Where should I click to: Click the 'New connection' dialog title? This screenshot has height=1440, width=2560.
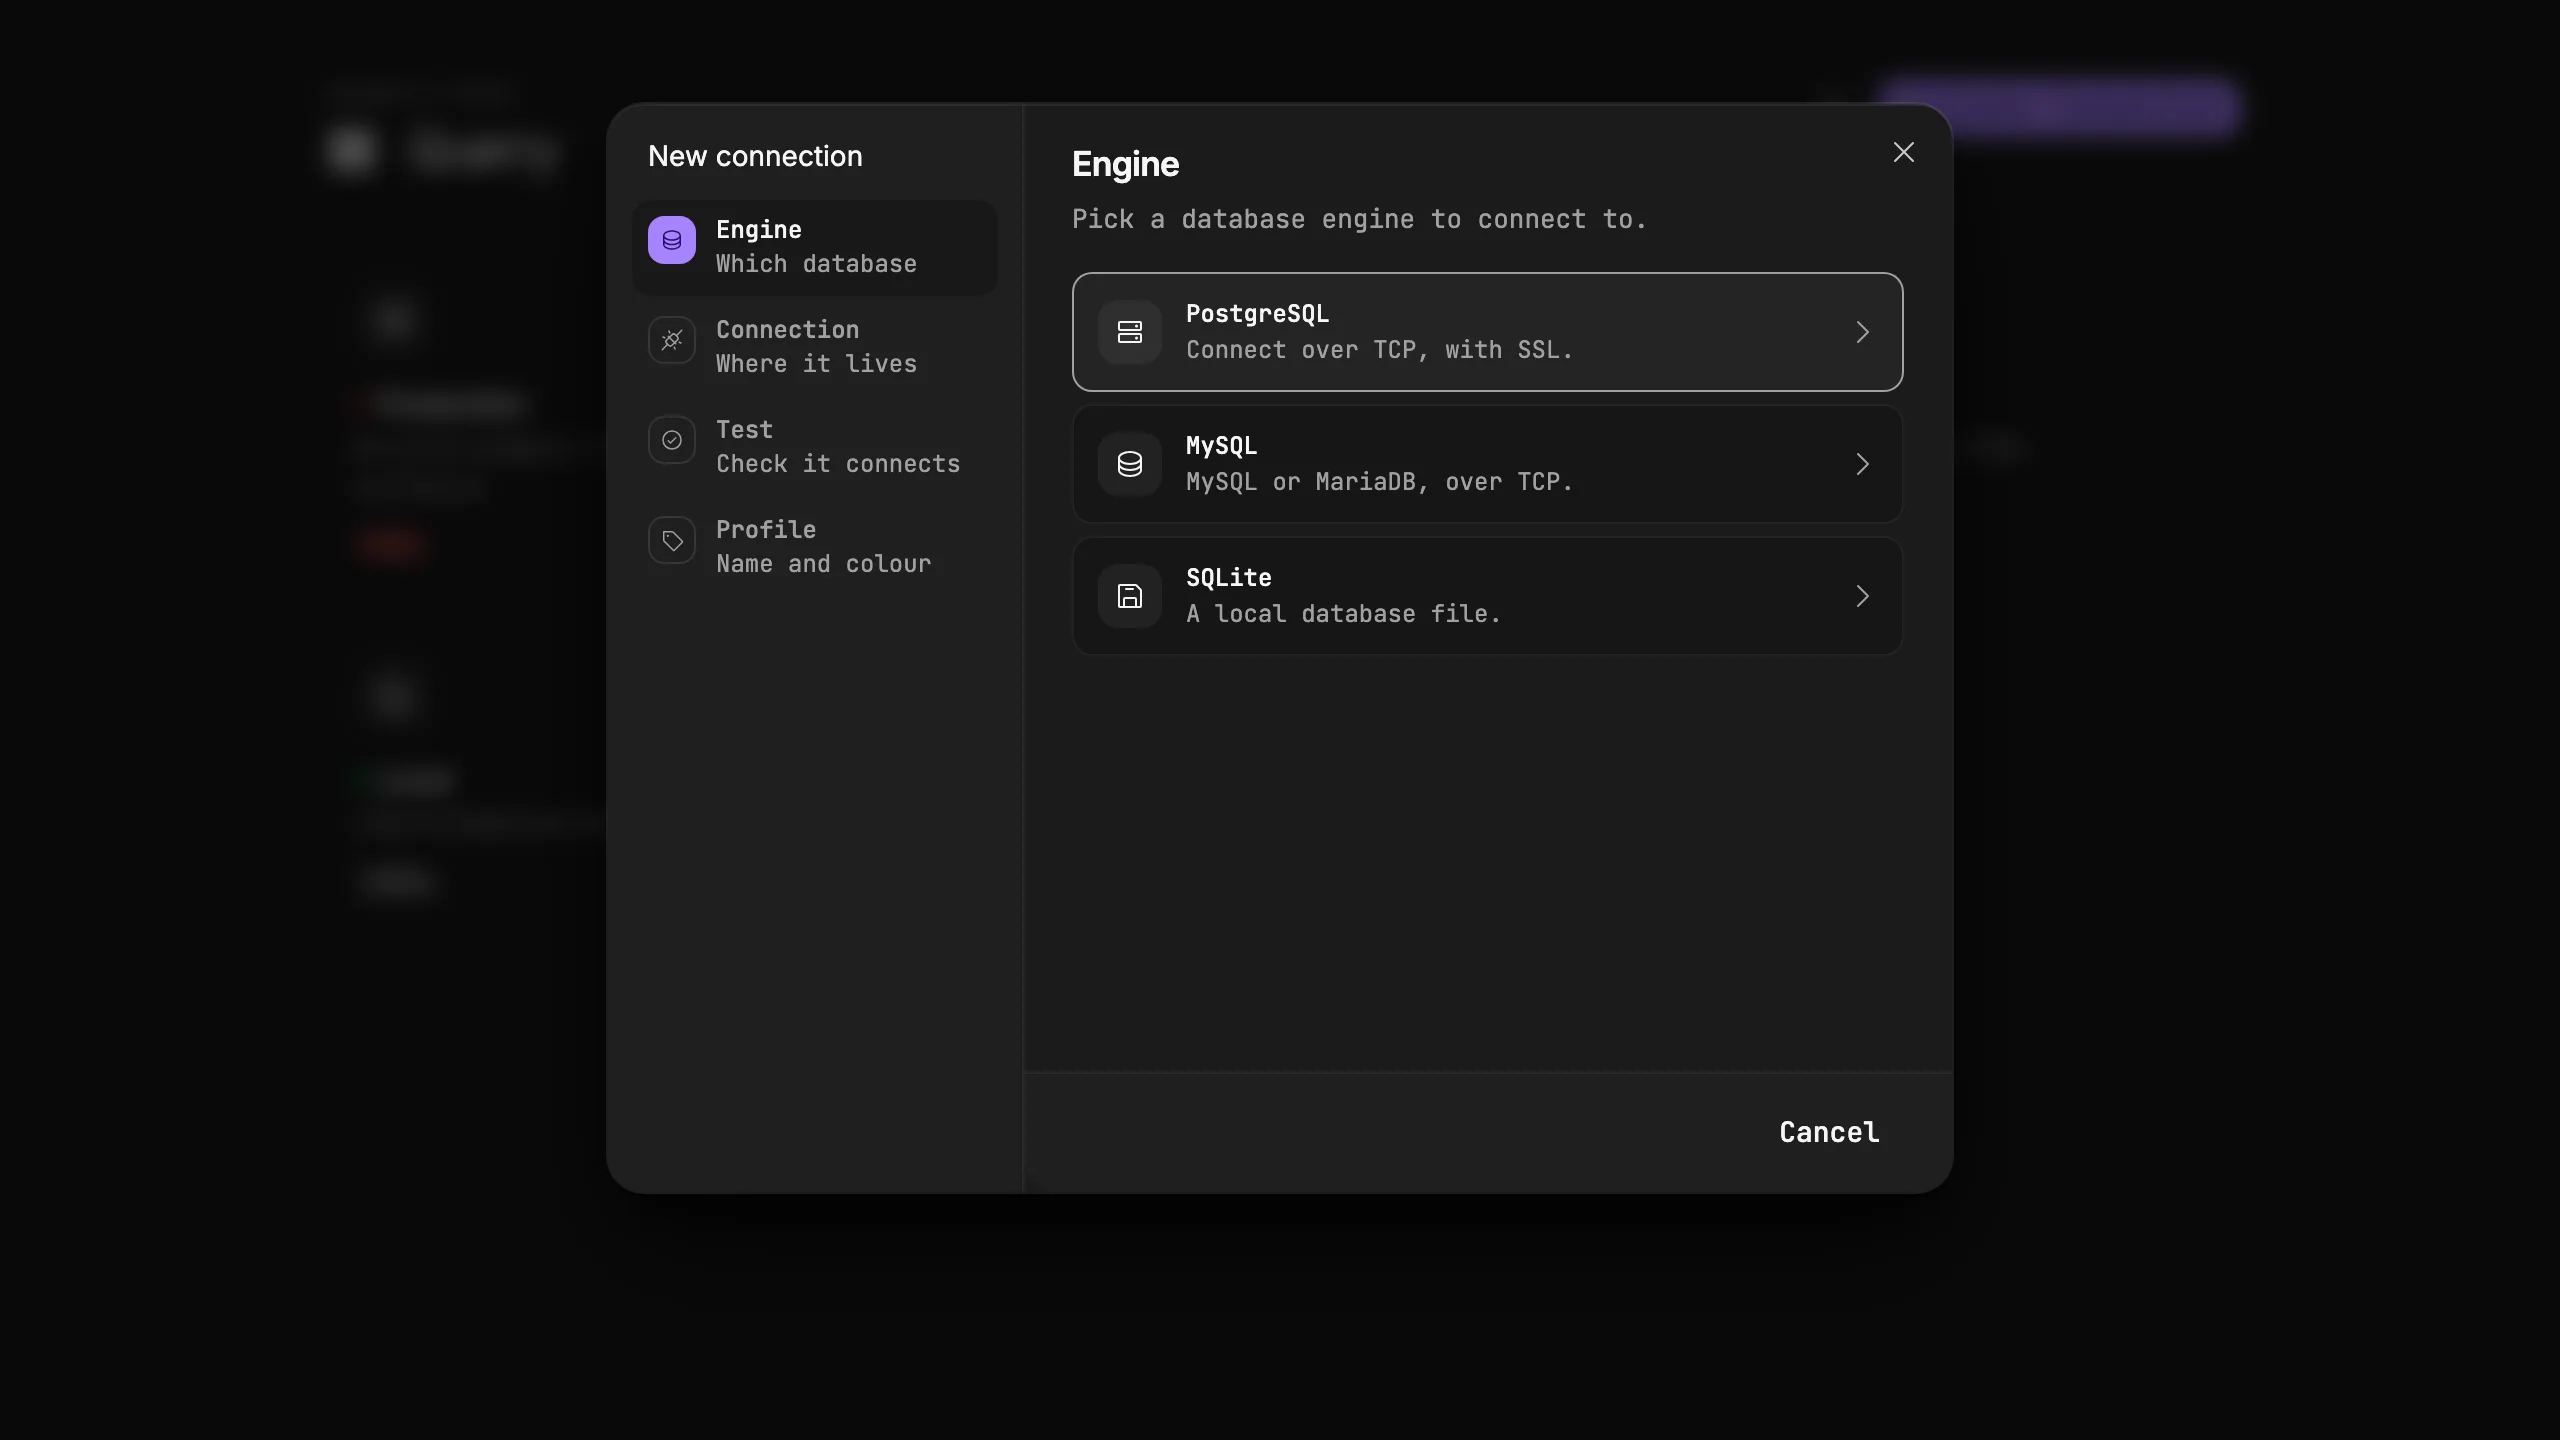pyautogui.click(x=755, y=156)
